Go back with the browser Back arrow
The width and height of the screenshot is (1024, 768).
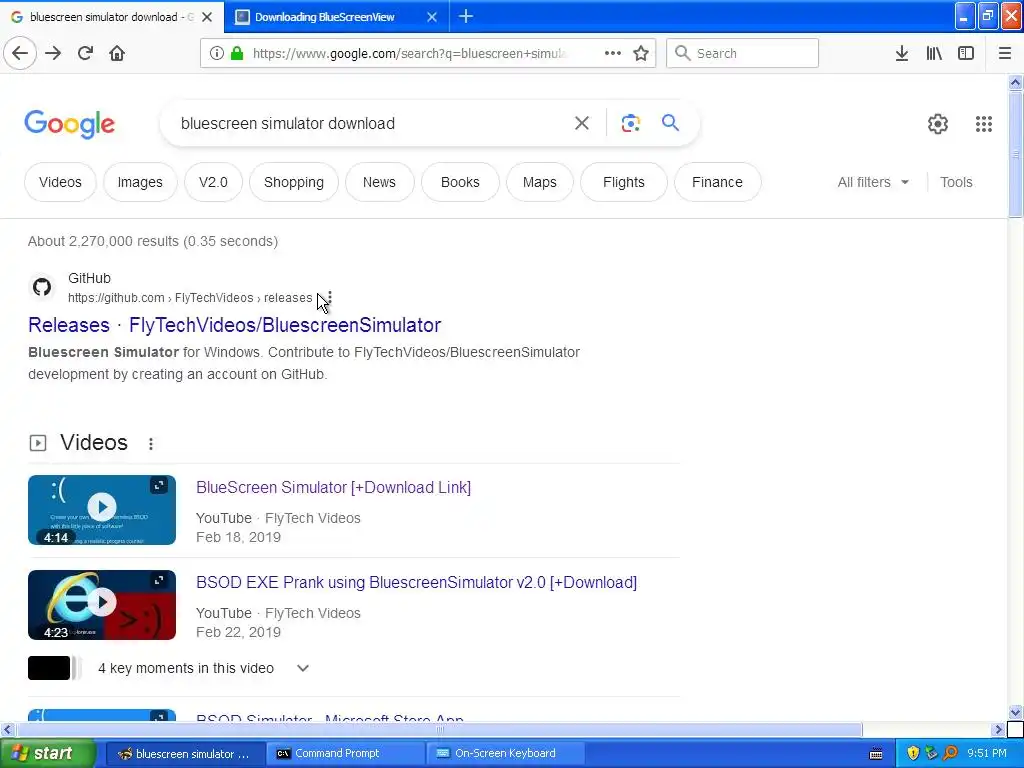click(20, 53)
